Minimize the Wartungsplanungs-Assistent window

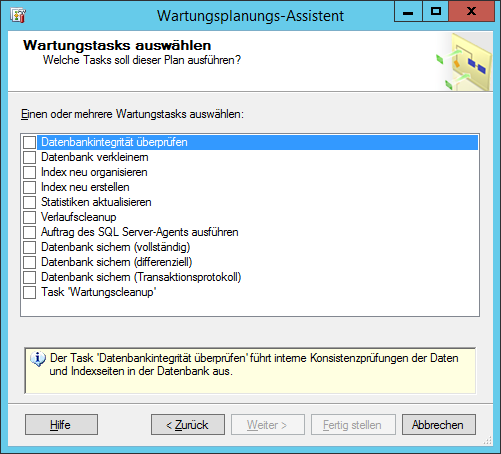(408, 12)
